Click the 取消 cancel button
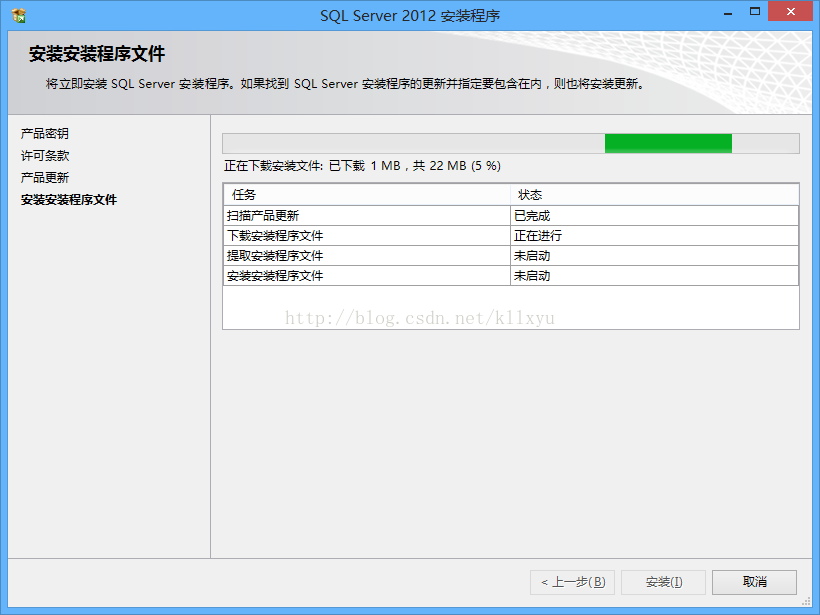The height and width of the screenshot is (615, 820). [754, 582]
